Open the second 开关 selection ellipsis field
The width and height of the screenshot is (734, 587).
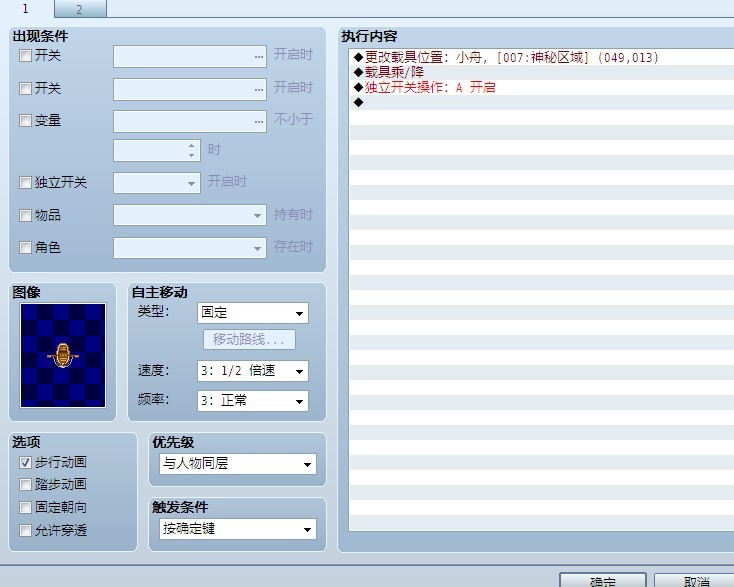190,89
